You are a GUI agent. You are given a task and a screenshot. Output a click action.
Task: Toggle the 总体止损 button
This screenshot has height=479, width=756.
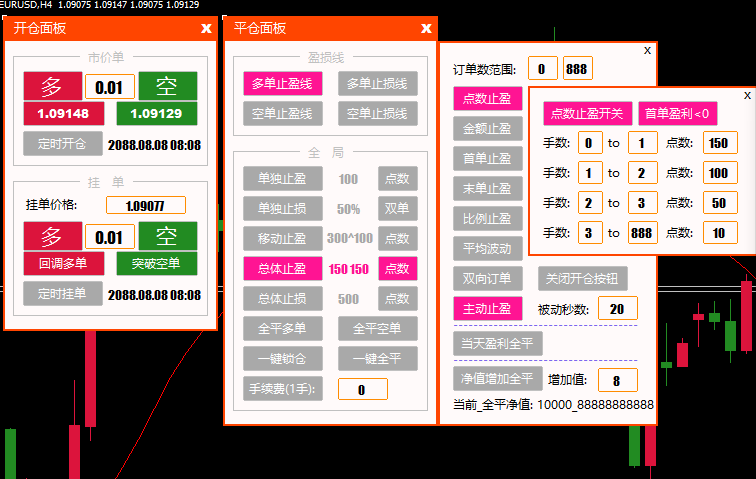pos(283,299)
